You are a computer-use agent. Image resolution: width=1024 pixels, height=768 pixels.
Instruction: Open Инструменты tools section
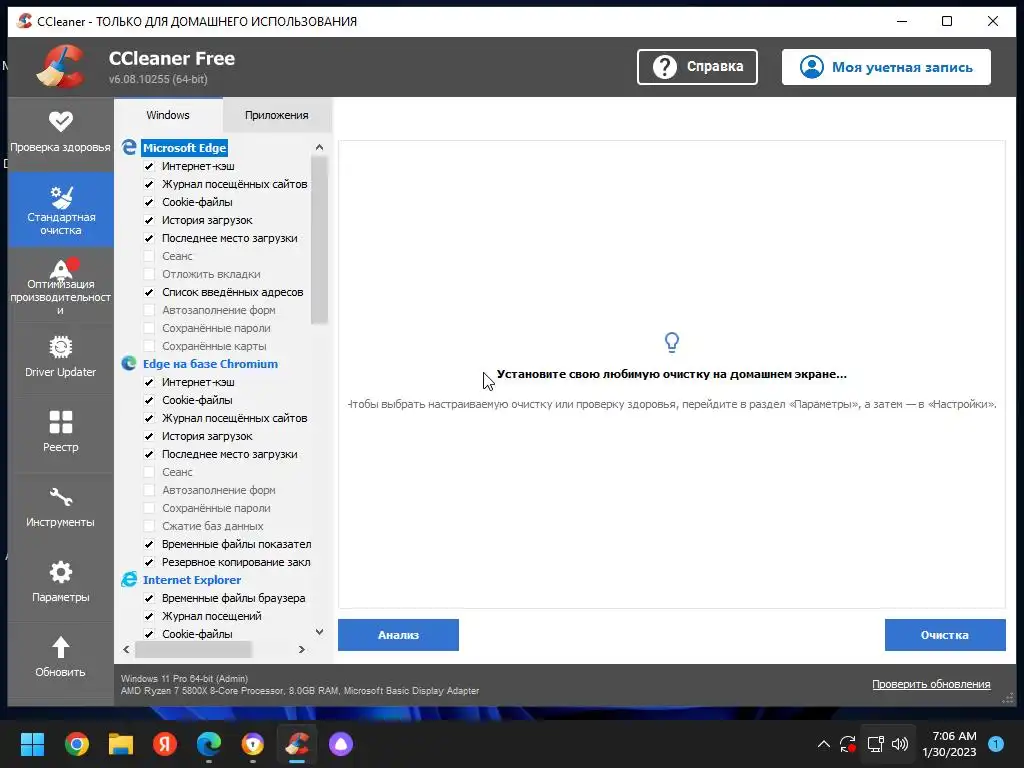coord(60,507)
